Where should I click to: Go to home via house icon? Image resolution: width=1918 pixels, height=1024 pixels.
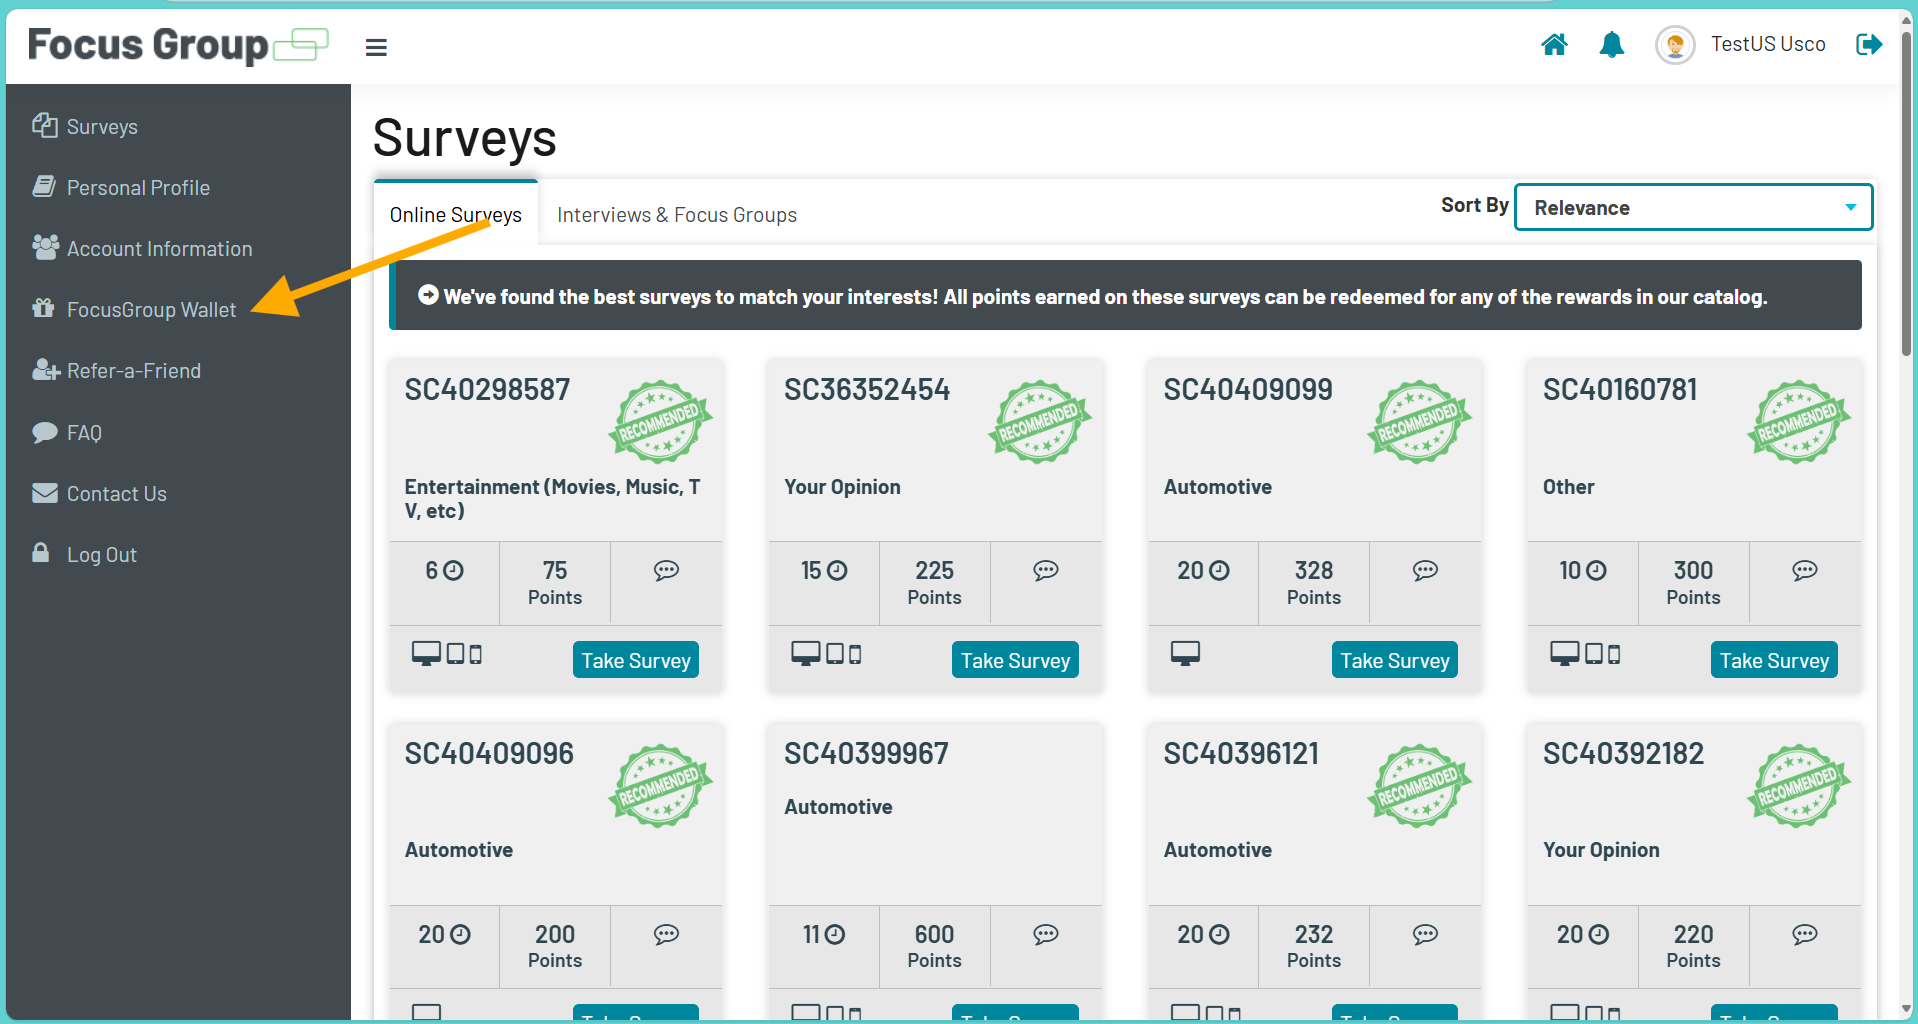pyautogui.click(x=1554, y=44)
